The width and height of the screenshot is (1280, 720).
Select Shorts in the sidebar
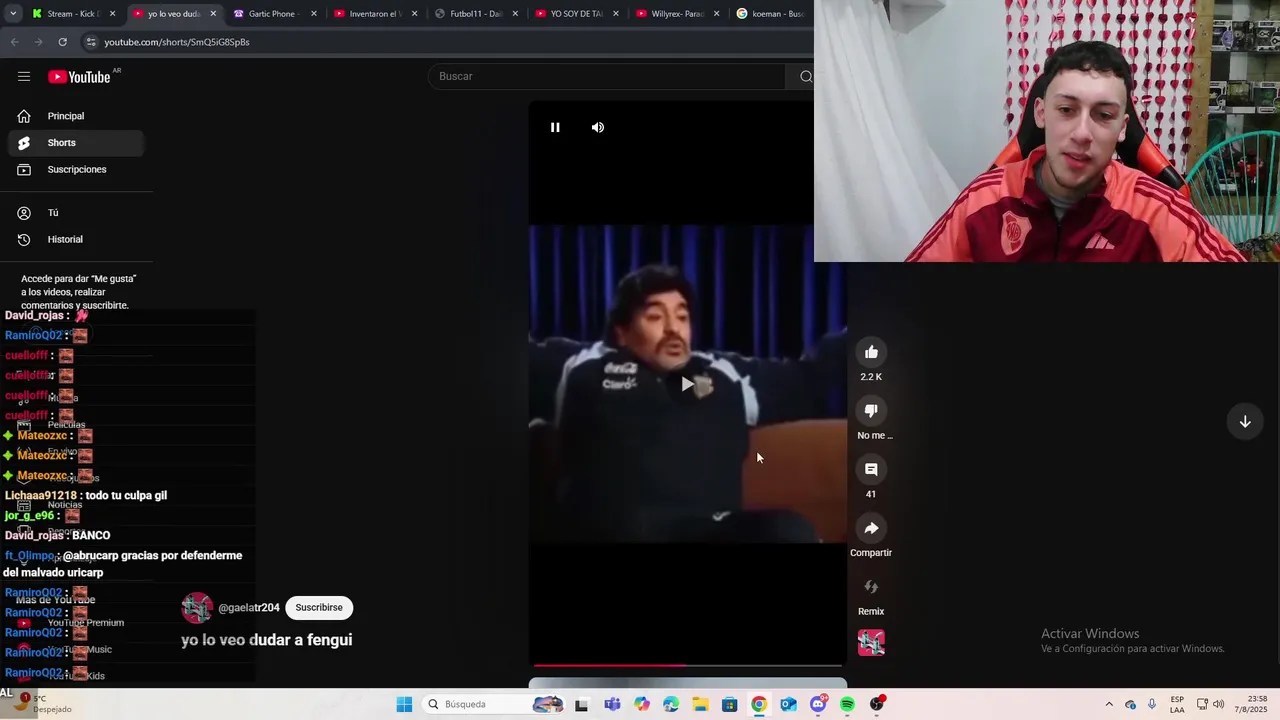point(76,143)
